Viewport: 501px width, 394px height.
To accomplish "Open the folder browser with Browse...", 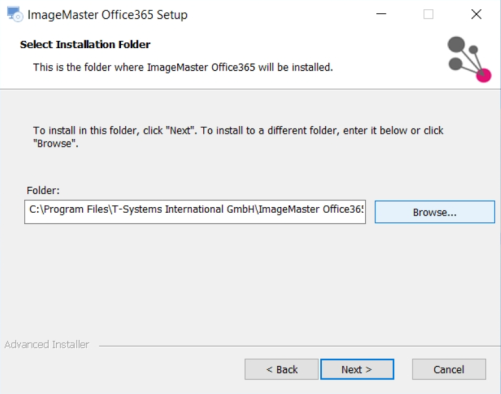I will coord(435,212).
